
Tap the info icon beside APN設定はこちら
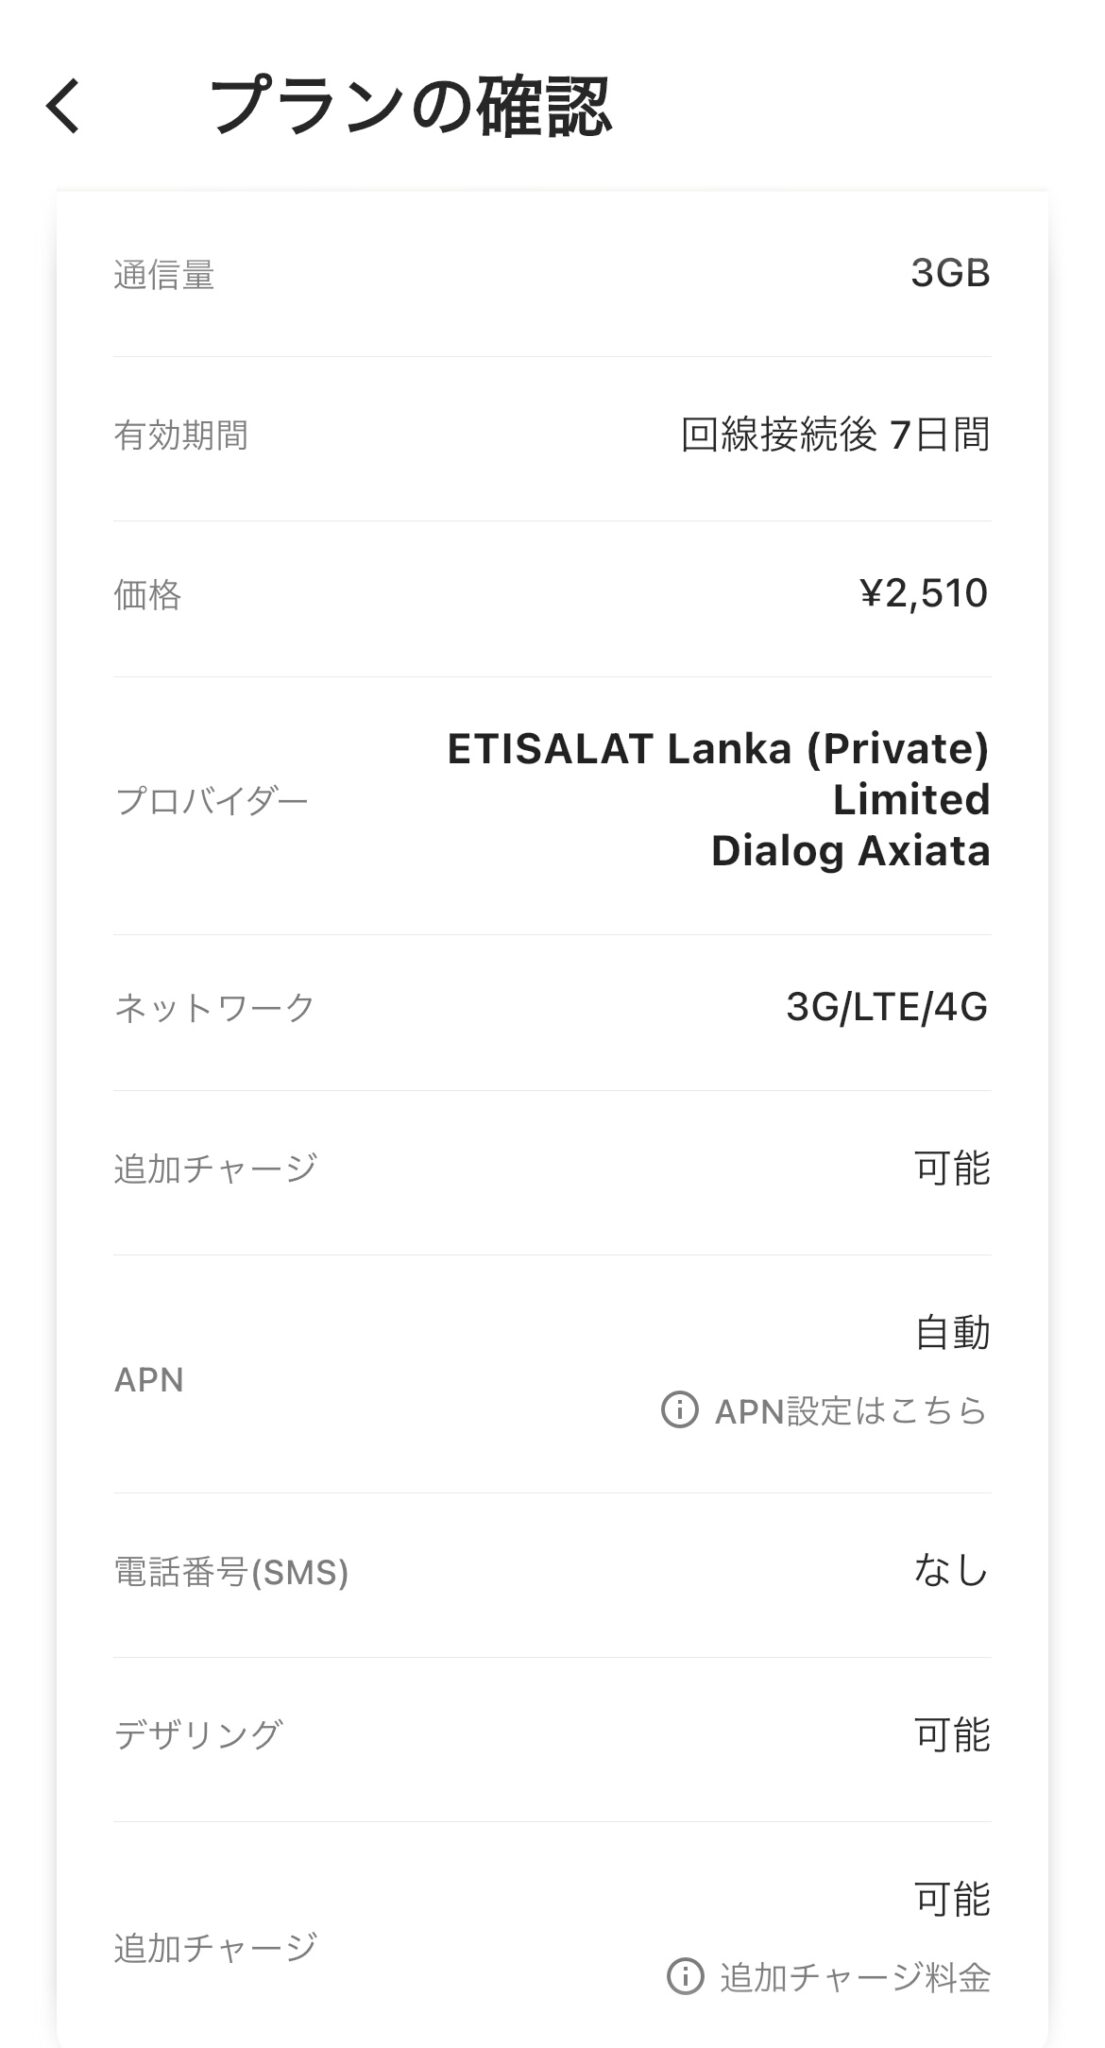click(679, 1410)
